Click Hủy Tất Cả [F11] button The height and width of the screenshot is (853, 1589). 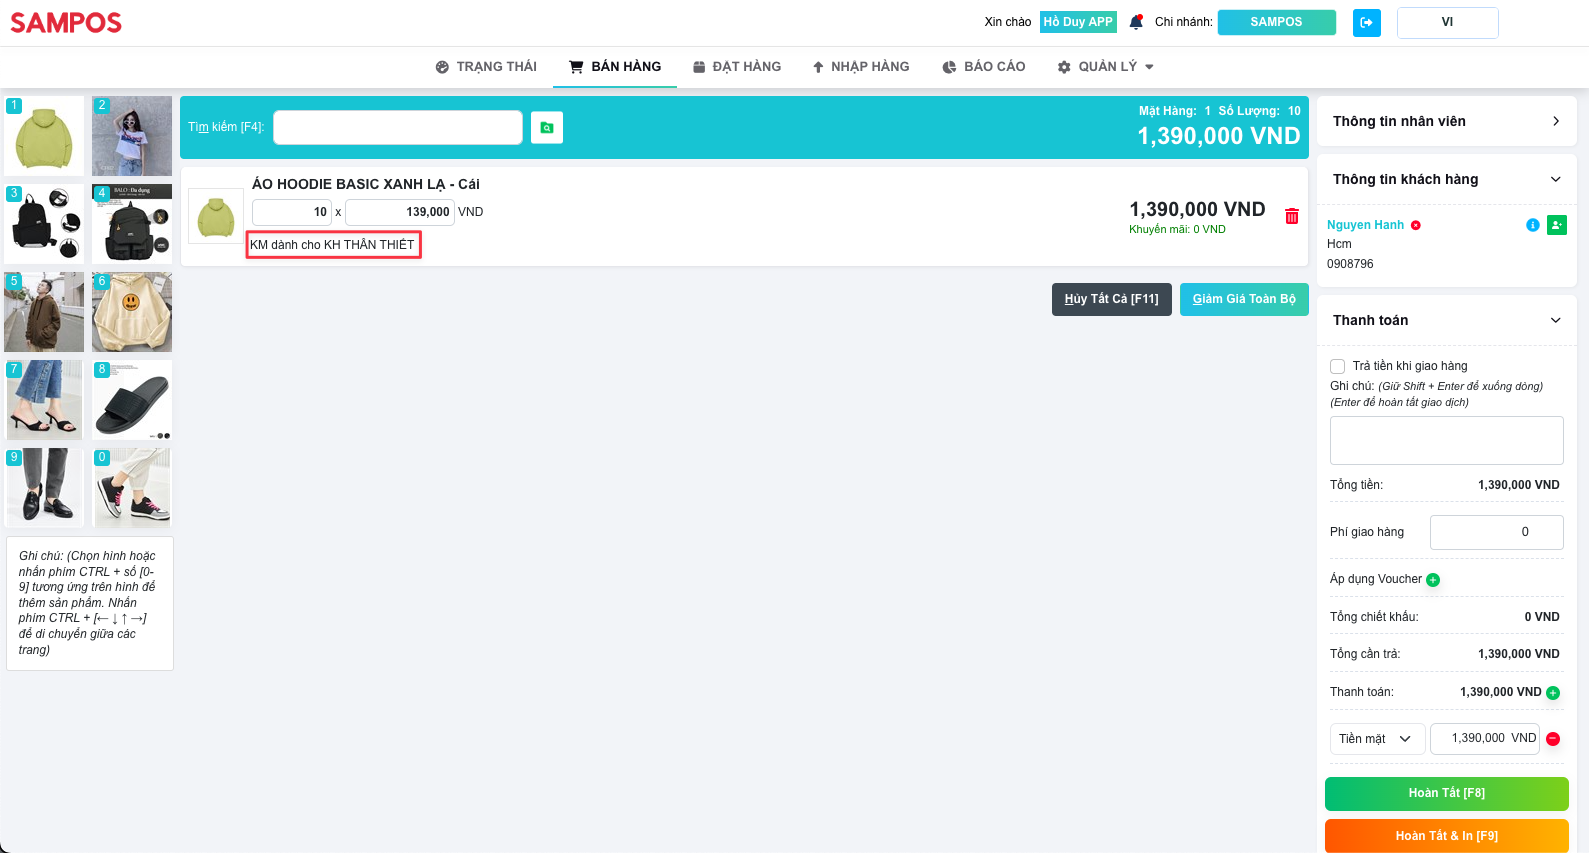click(x=1112, y=299)
